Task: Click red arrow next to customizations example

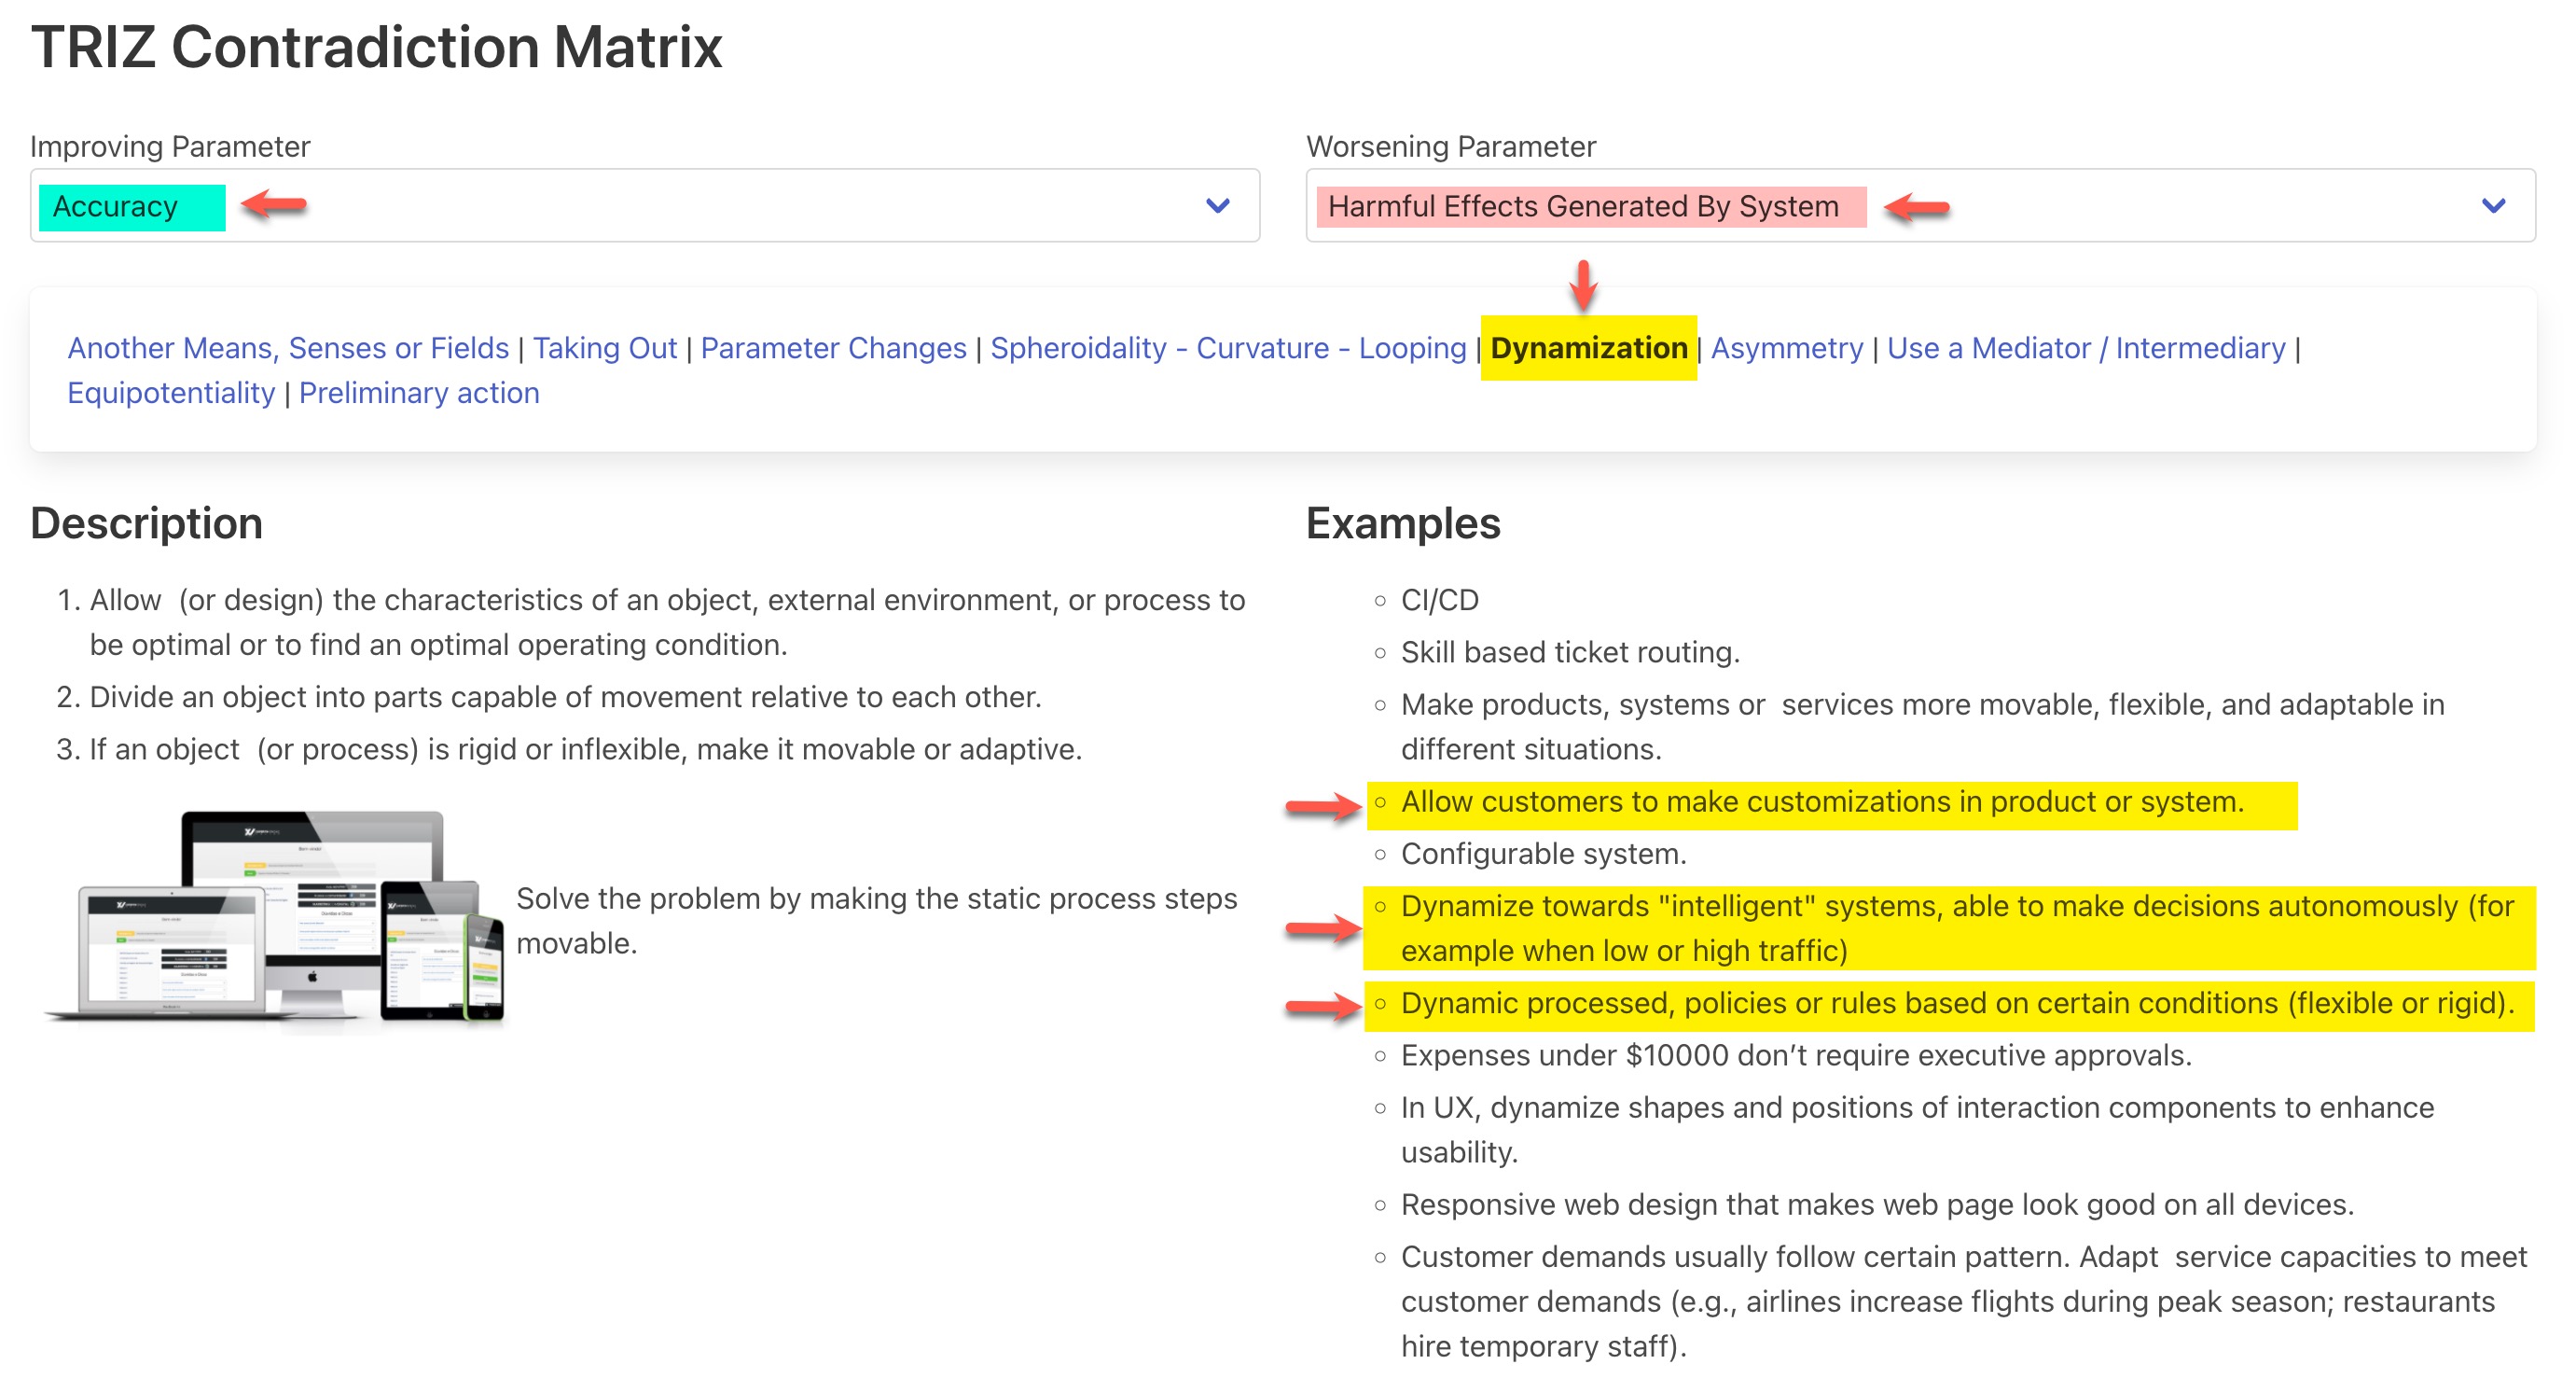Action: coord(1323,805)
